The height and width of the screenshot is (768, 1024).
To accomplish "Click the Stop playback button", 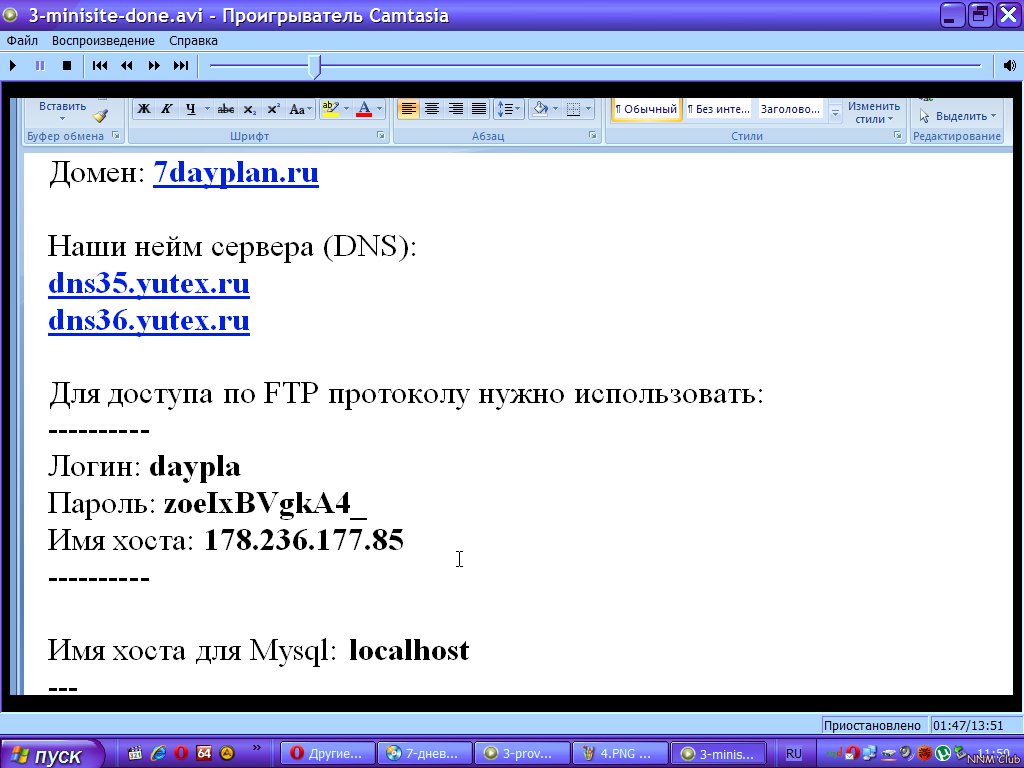I will [x=67, y=66].
